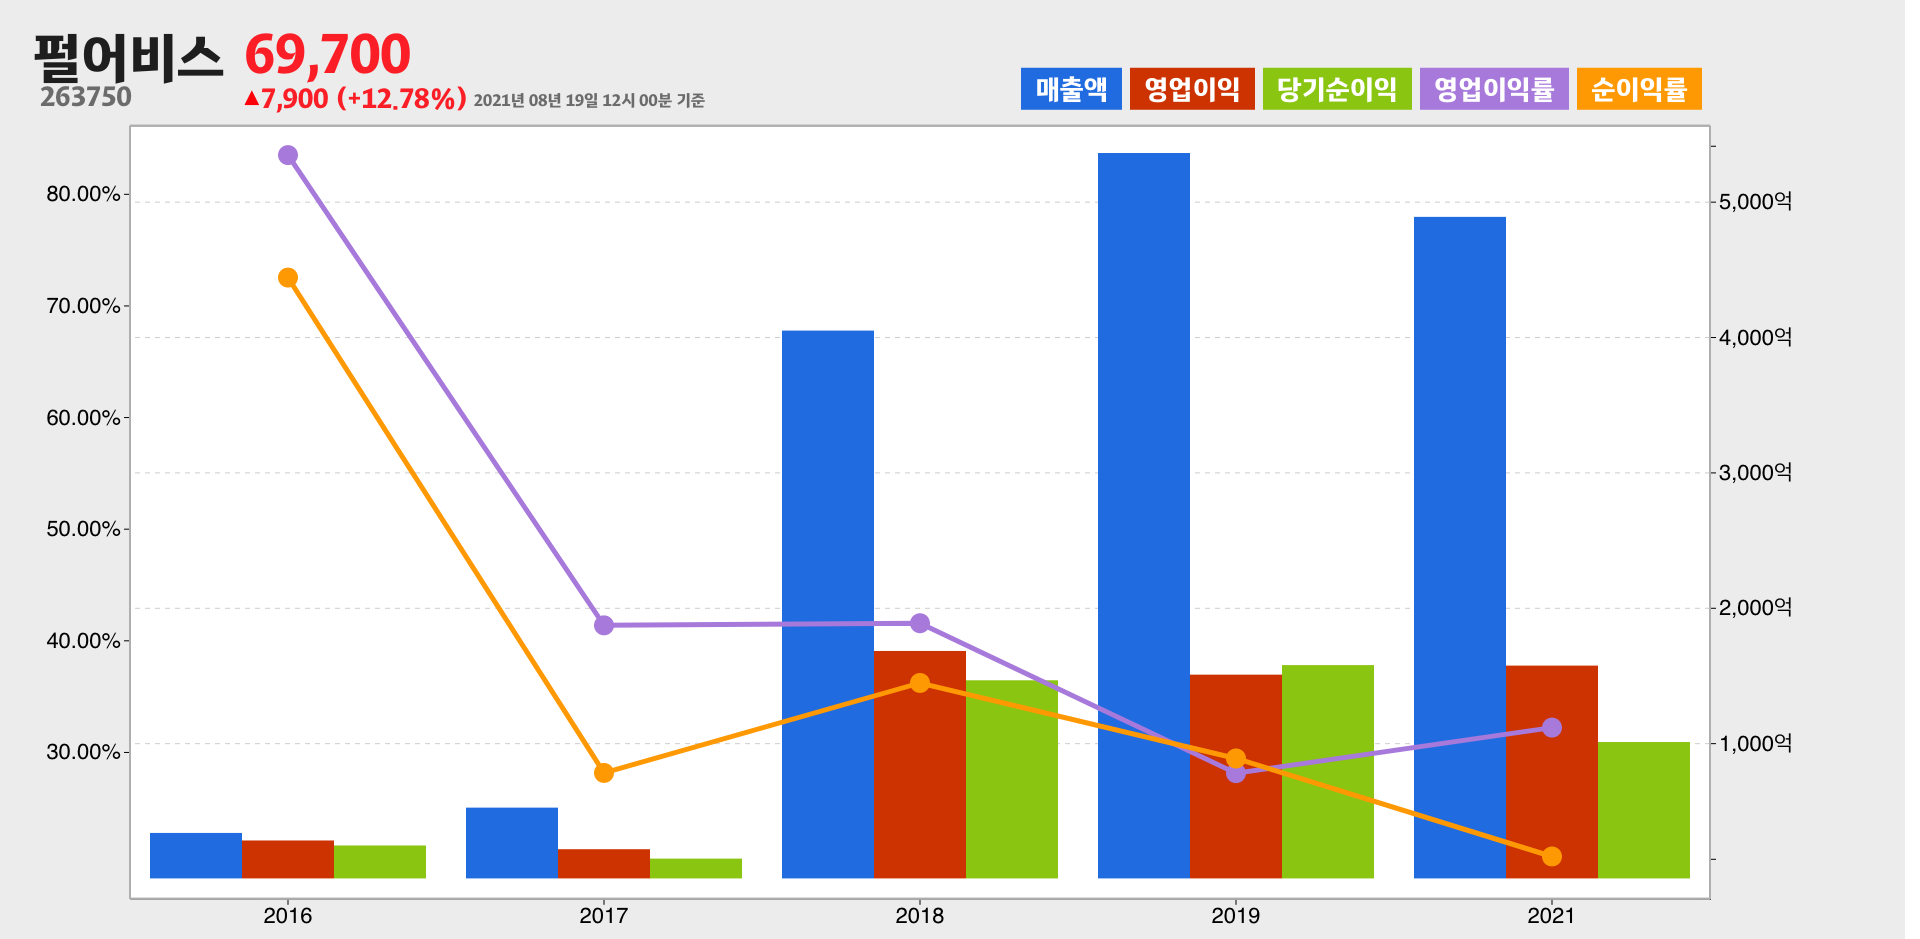Select the 2021 orange 순이익률 data point
The image size is (1920, 939).
(1552, 856)
